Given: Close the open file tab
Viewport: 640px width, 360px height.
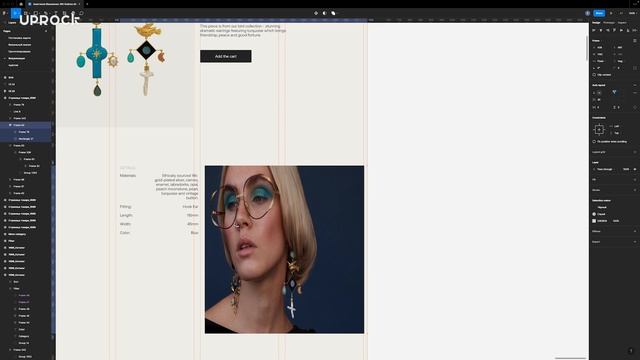Looking at the screenshot, I should [x=79, y=4].
